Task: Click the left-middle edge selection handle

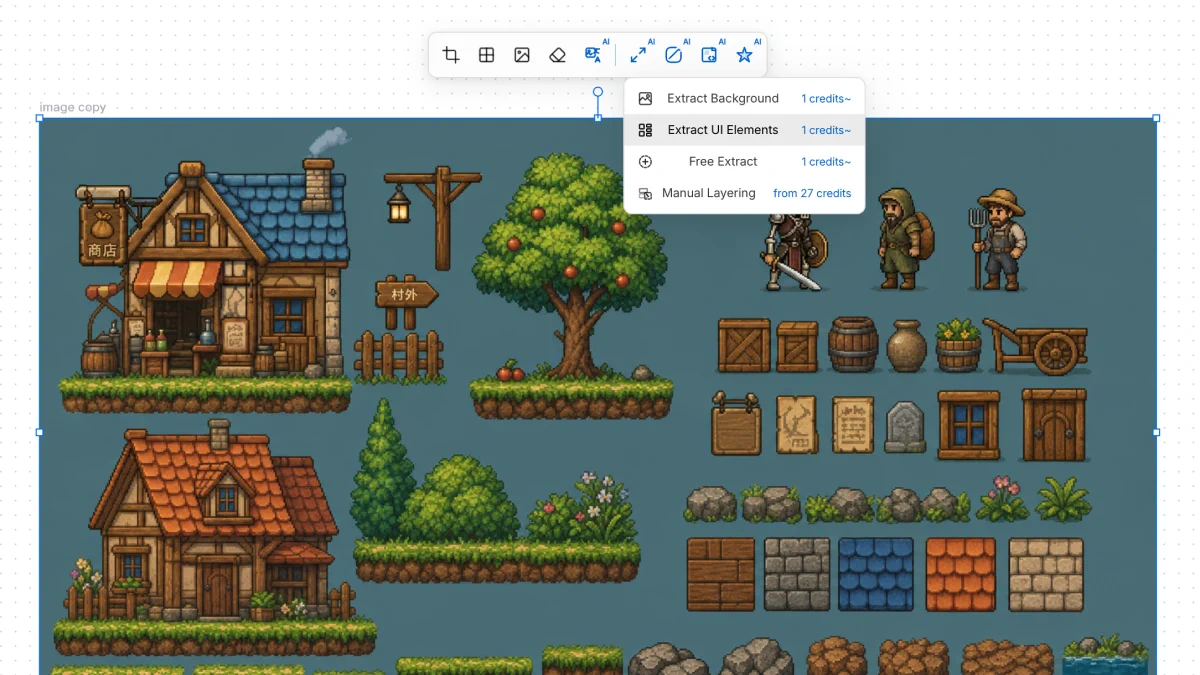Action: pos(40,432)
